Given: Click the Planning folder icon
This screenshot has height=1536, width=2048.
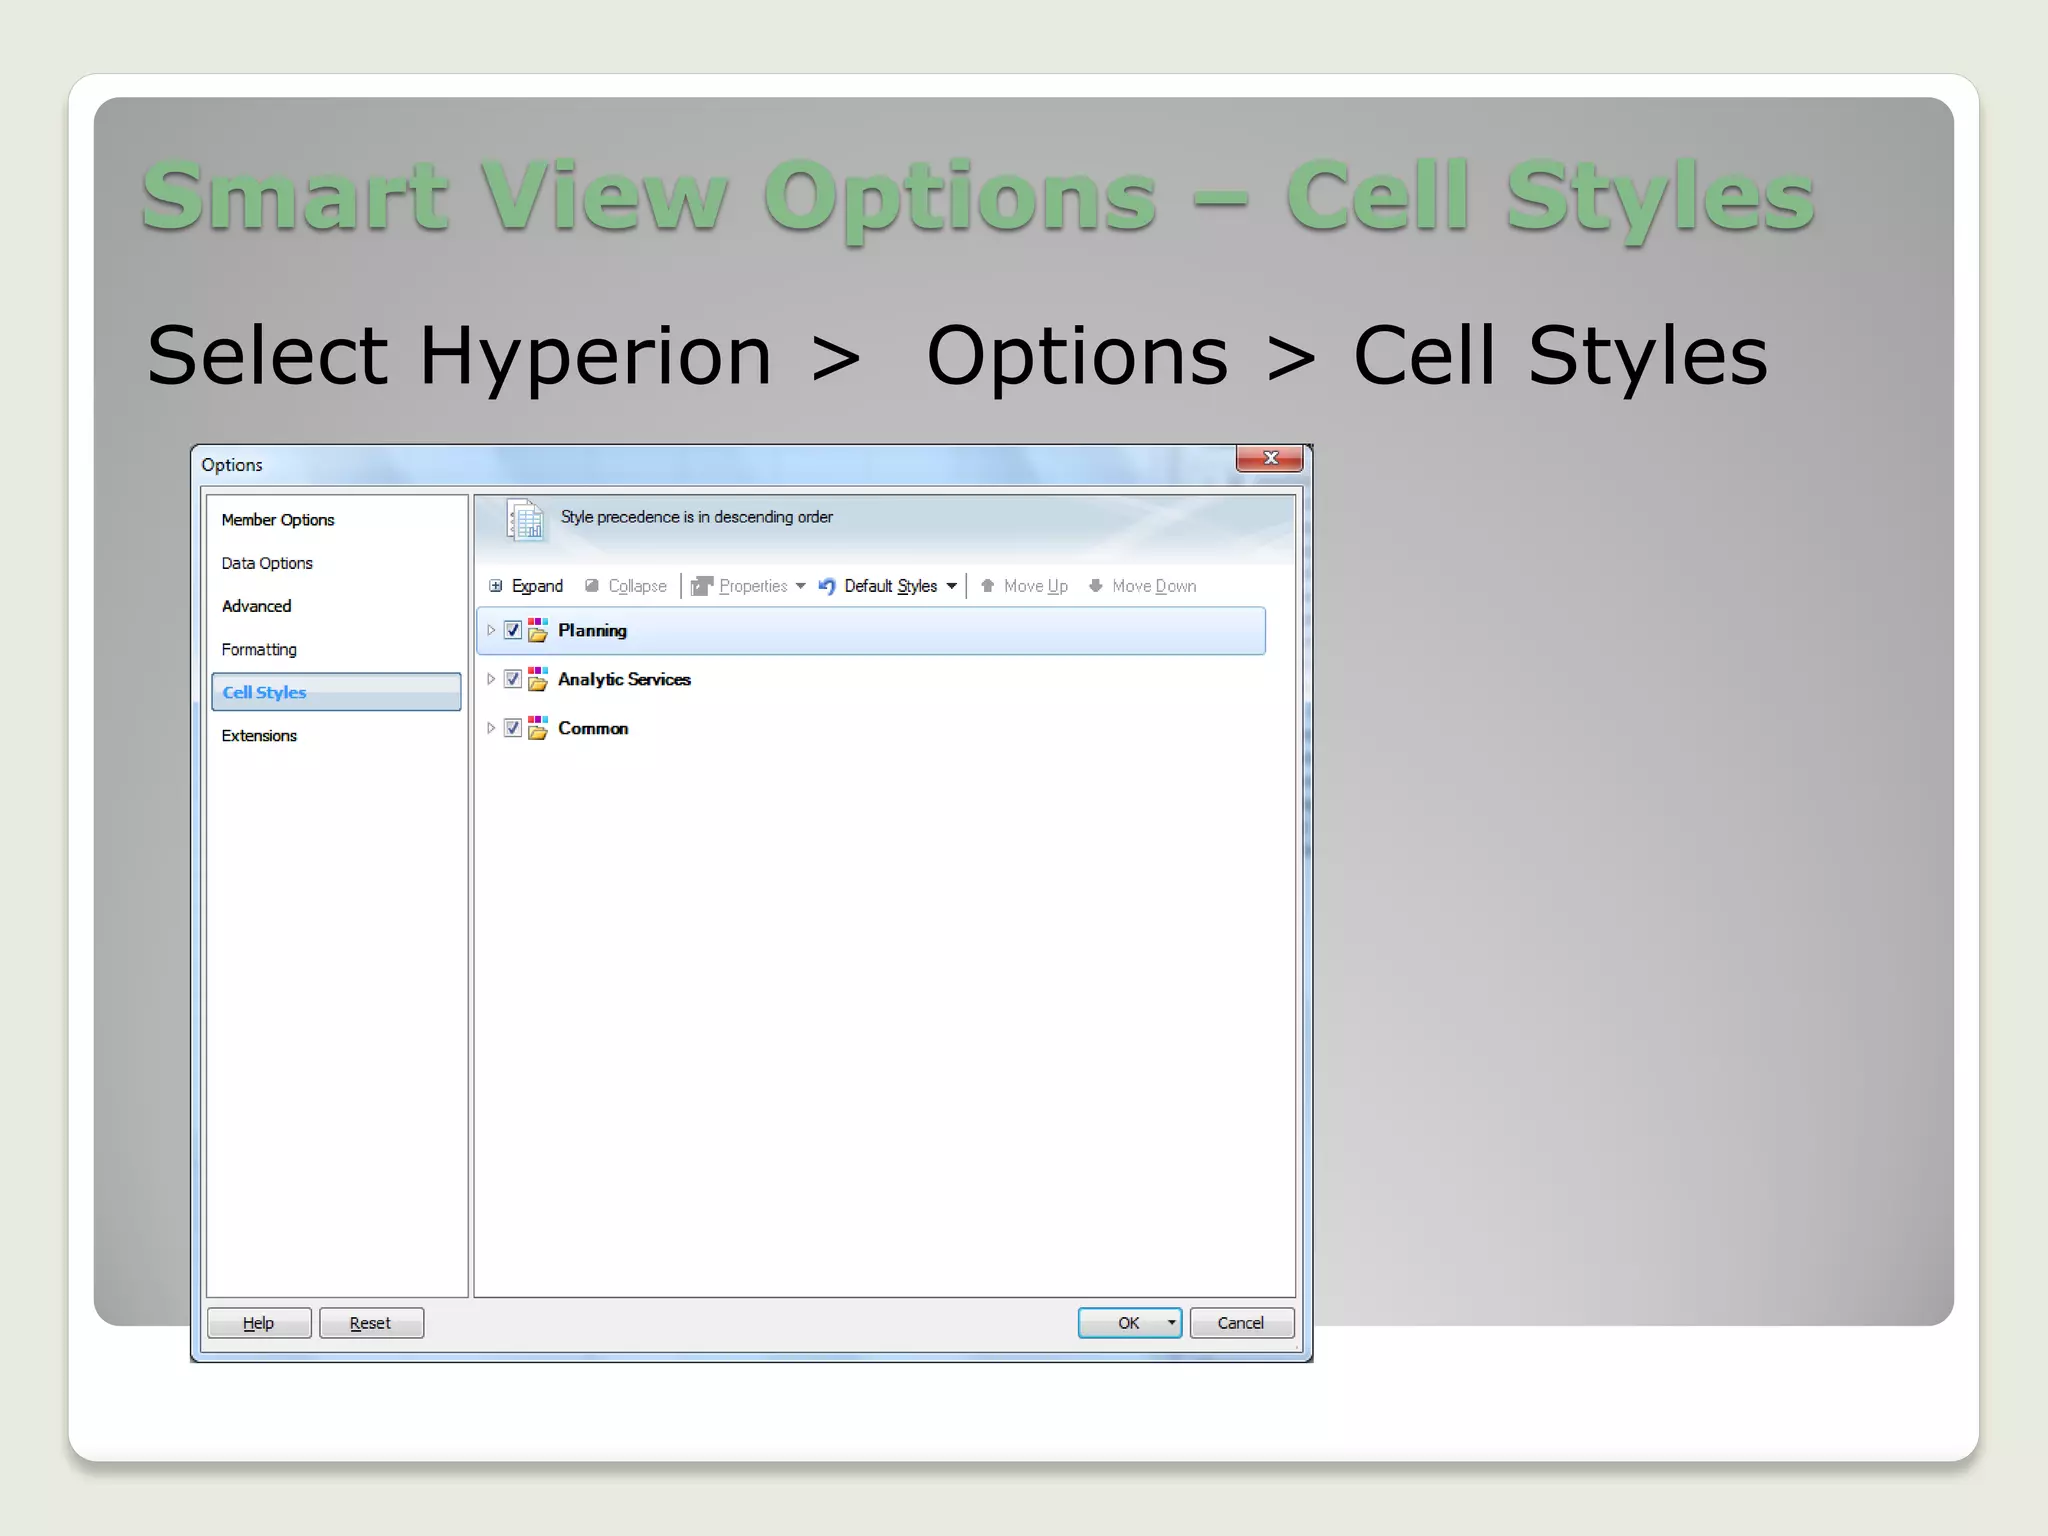Looking at the screenshot, I should pos(538,630).
